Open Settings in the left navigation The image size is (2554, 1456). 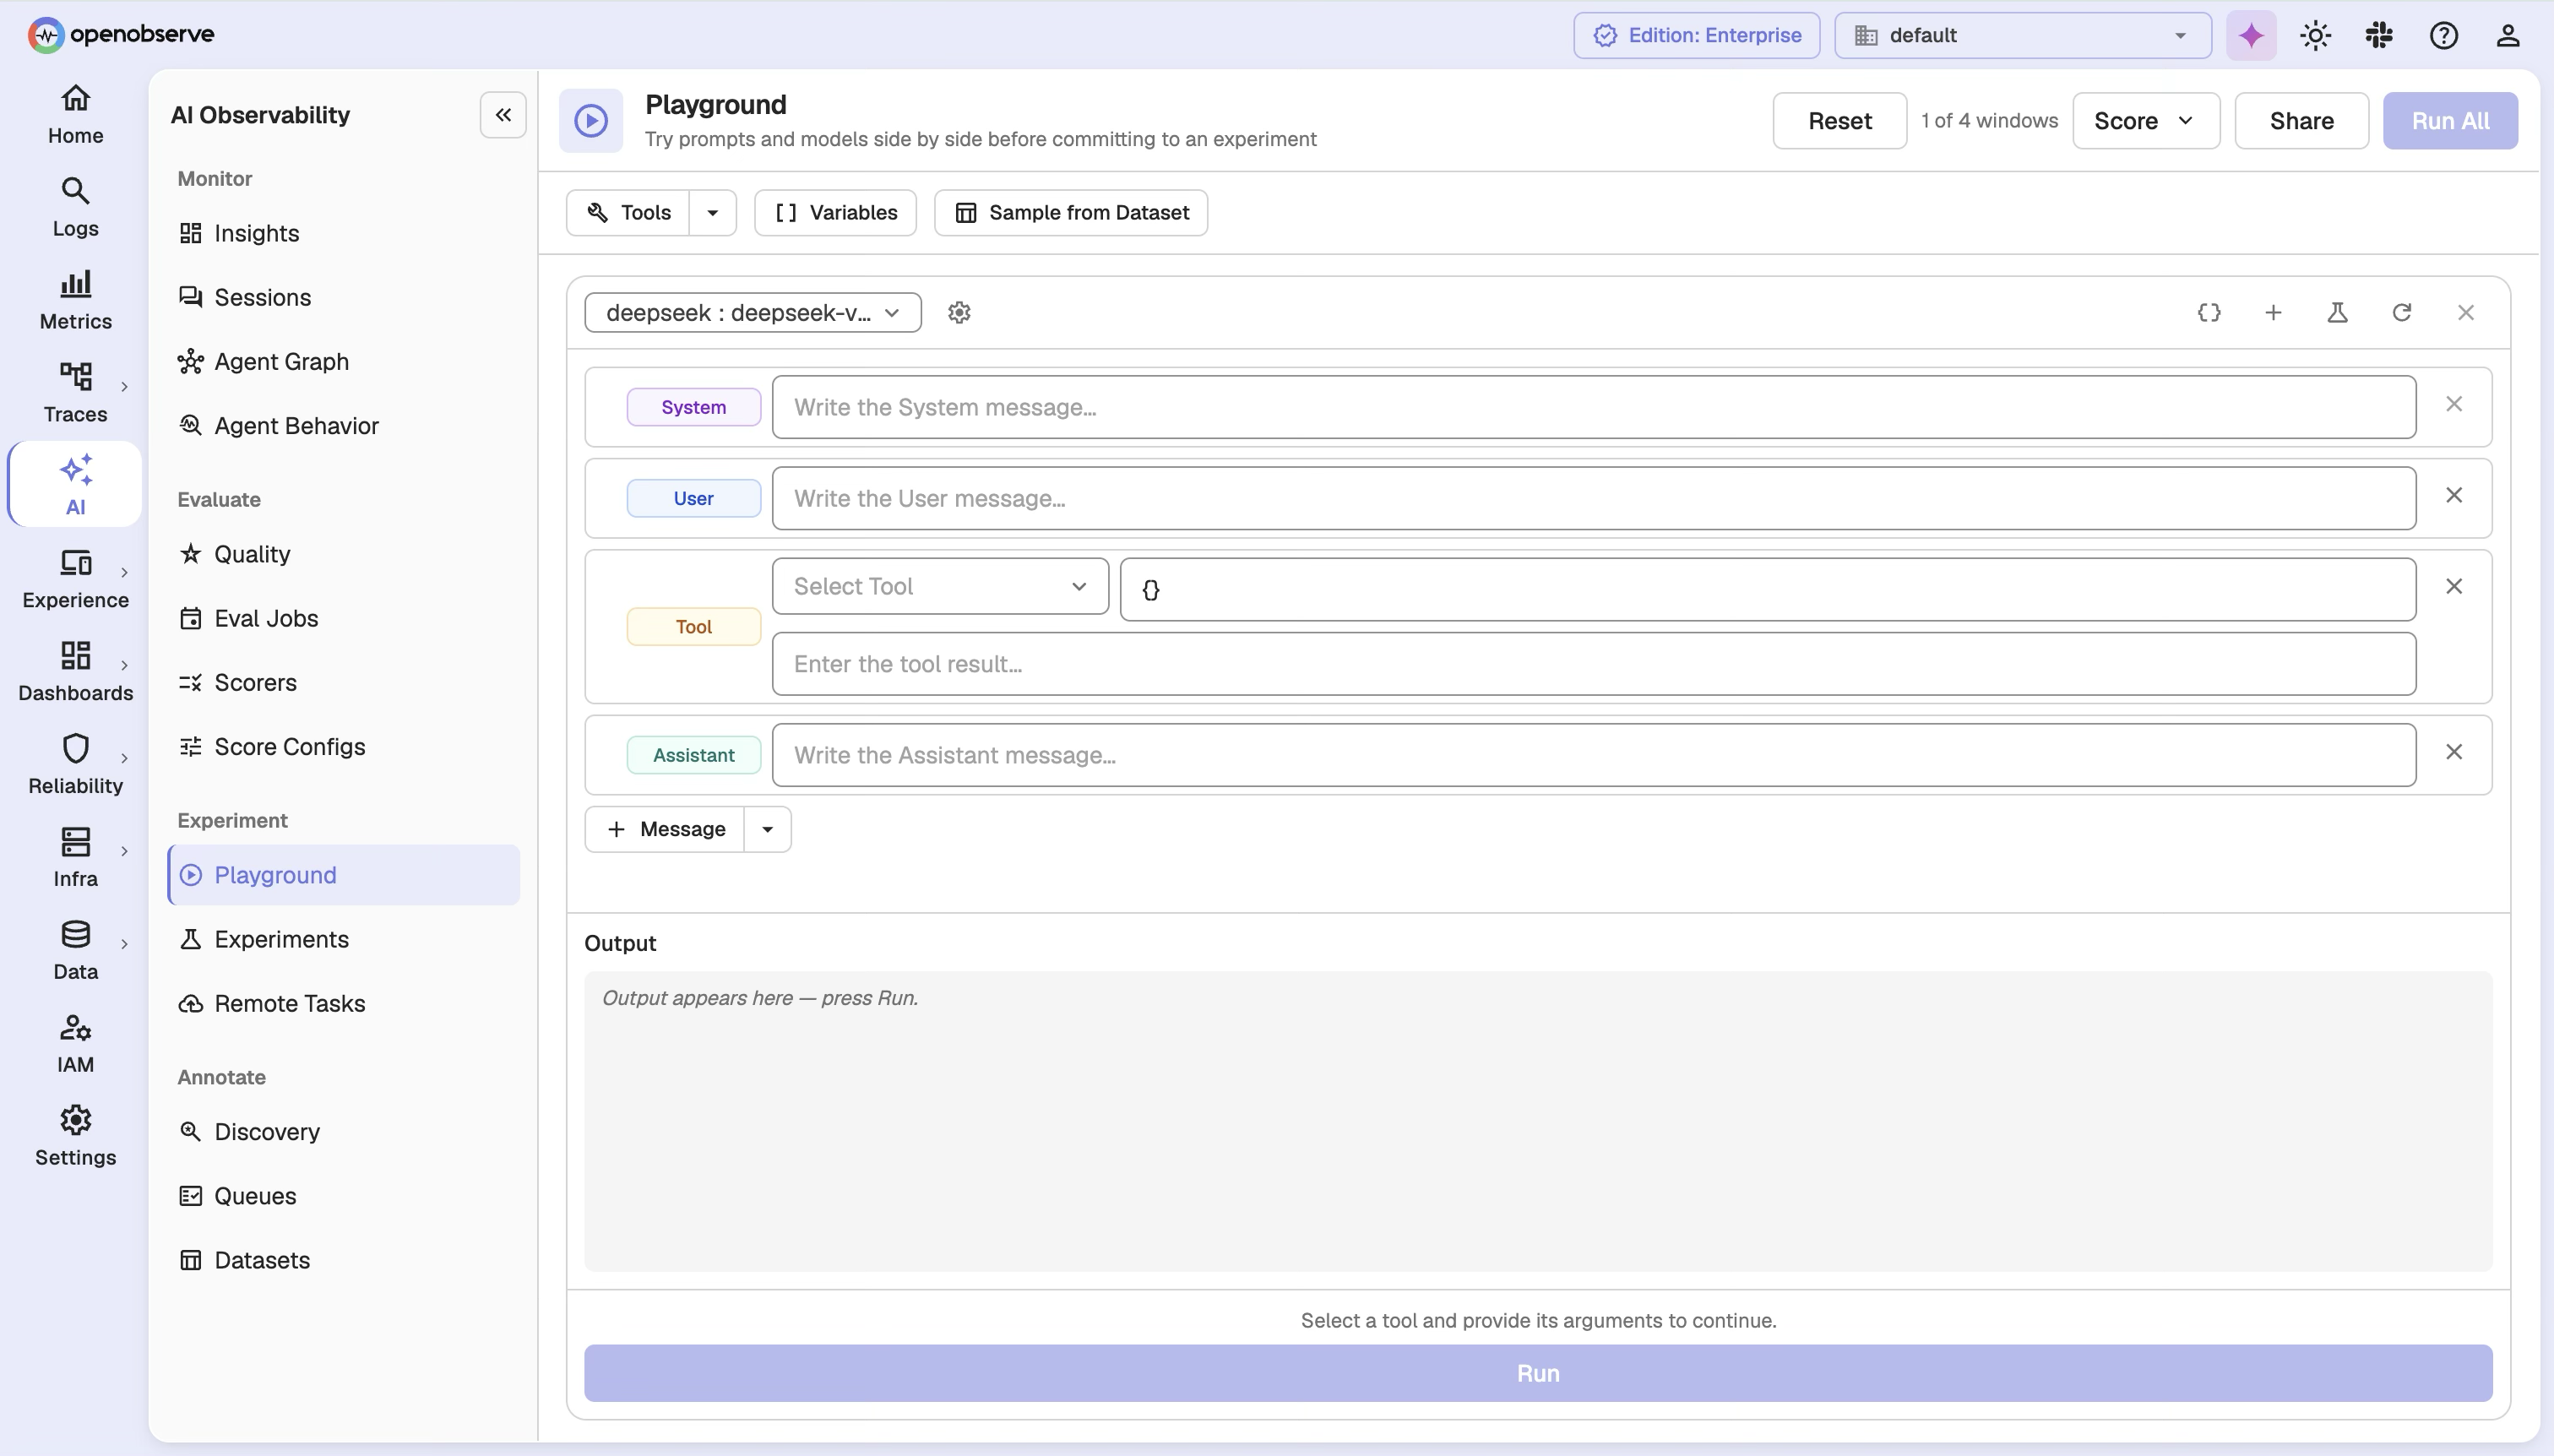(75, 1137)
